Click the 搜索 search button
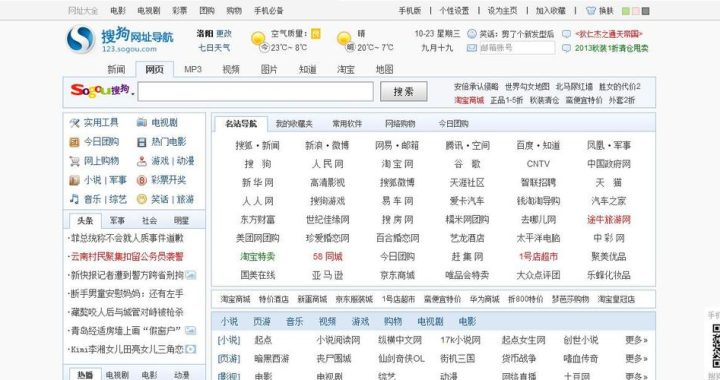The height and width of the screenshot is (380, 720). (404, 91)
